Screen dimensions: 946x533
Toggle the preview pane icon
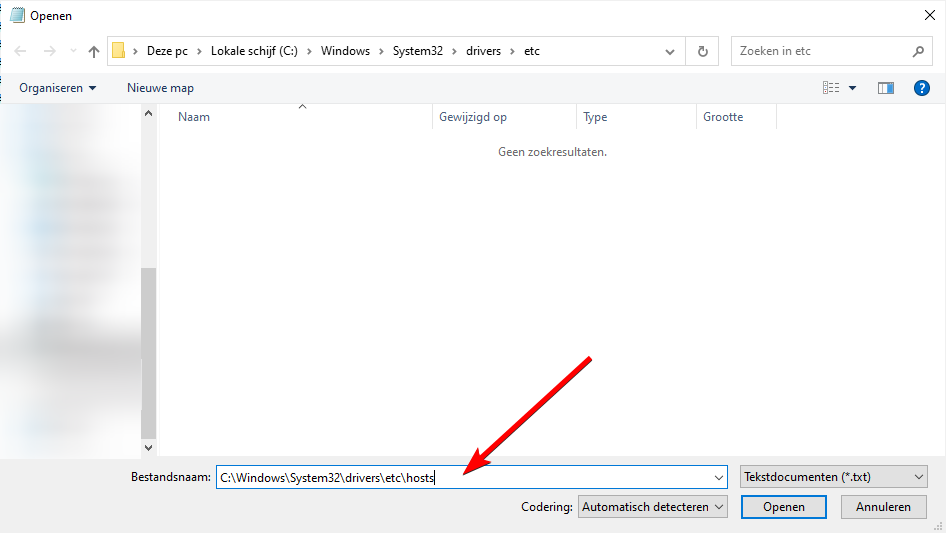(x=885, y=88)
